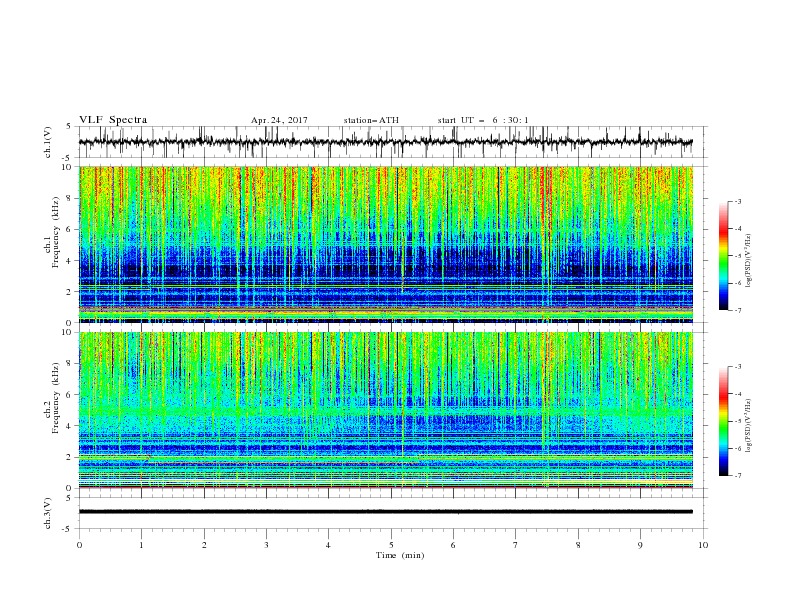Click the "-3" tick on ch.2 colorbar
The width and height of the screenshot is (792, 612).
point(738,367)
